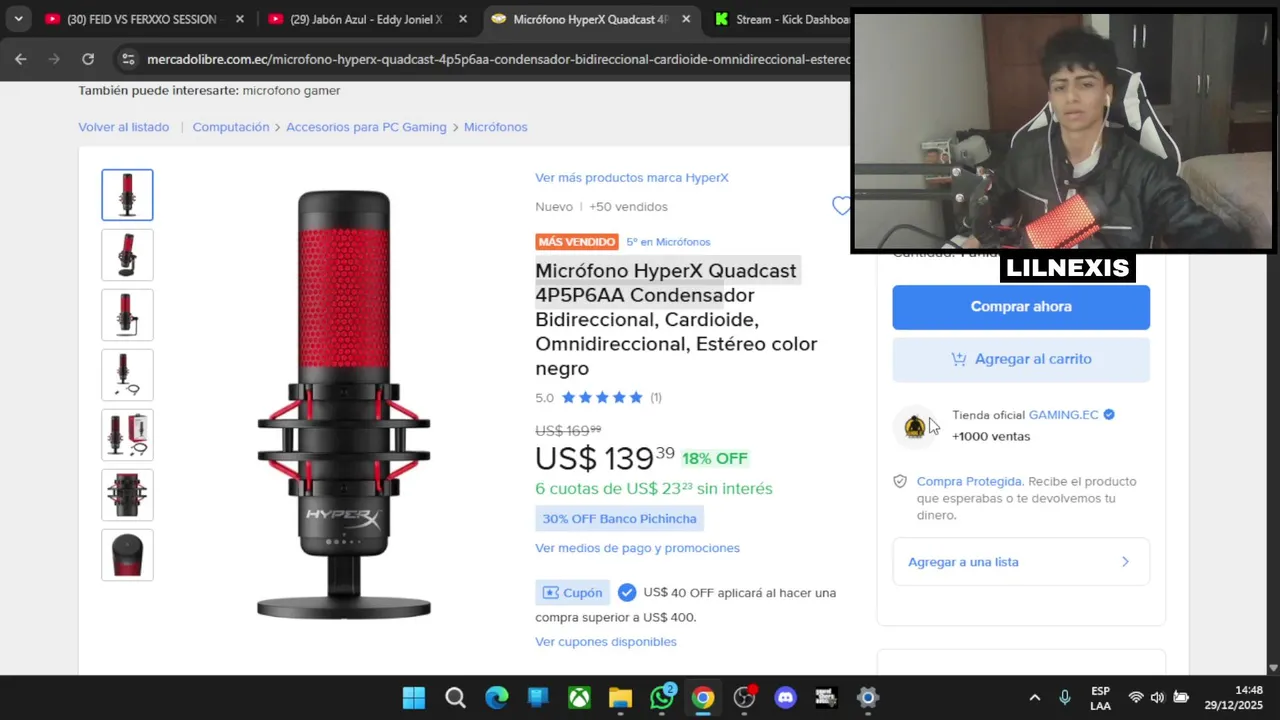The width and height of the screenshot is (1280, 720).
Task: Open the GTA V taskbar icon
Action: coord(826,698)
